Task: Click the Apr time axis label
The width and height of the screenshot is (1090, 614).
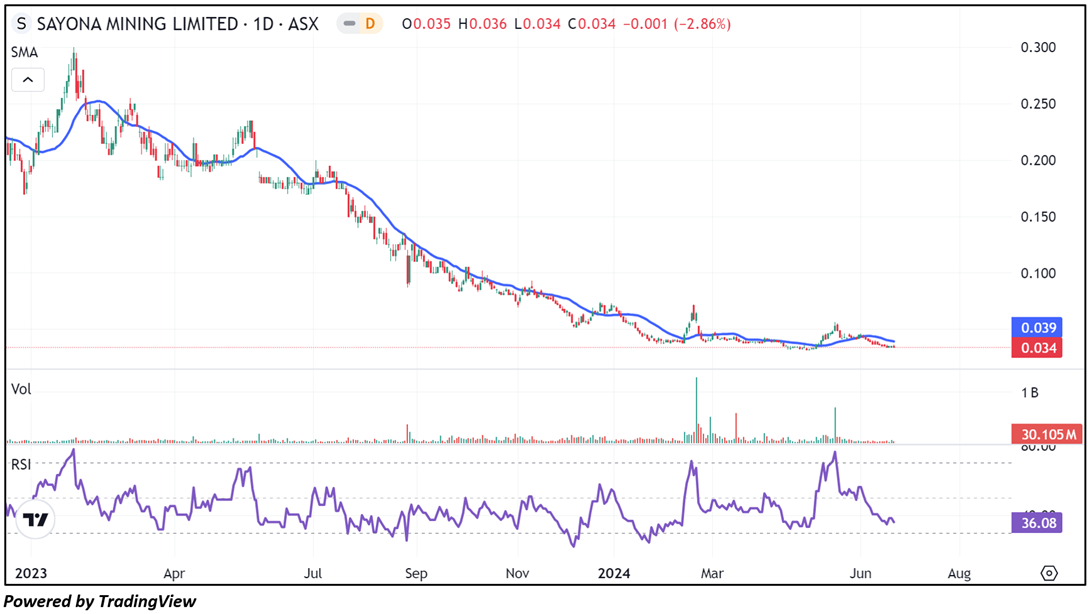Action: click(174, 574)
